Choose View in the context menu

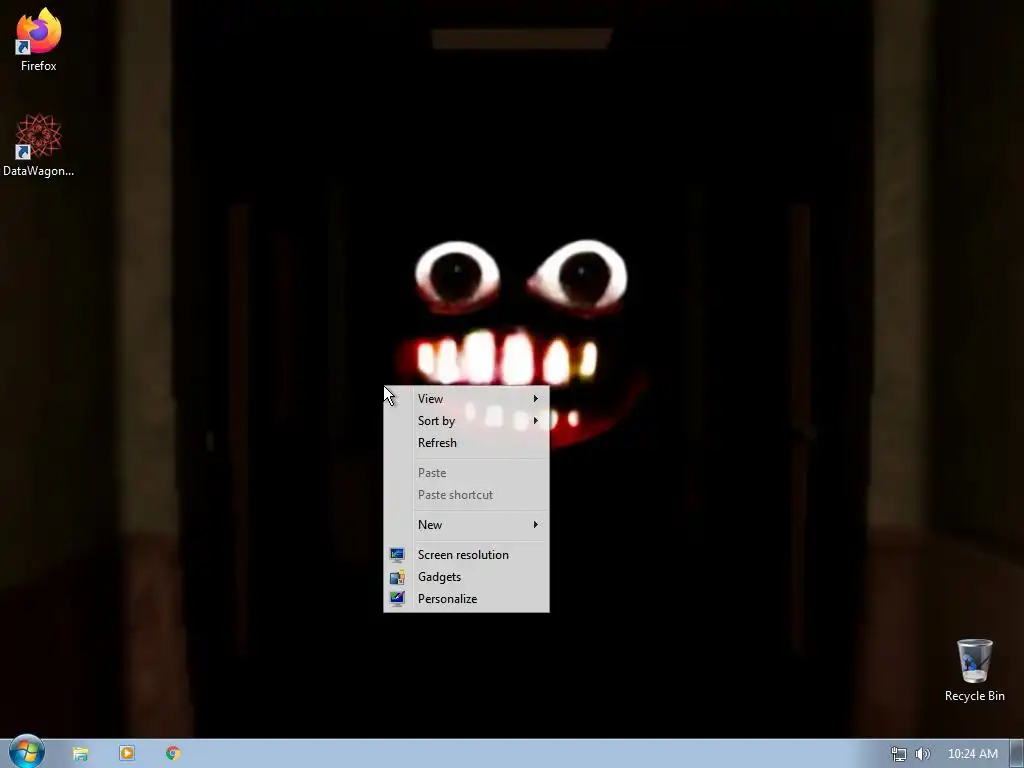pyautogui.click(x=466, y=398)
